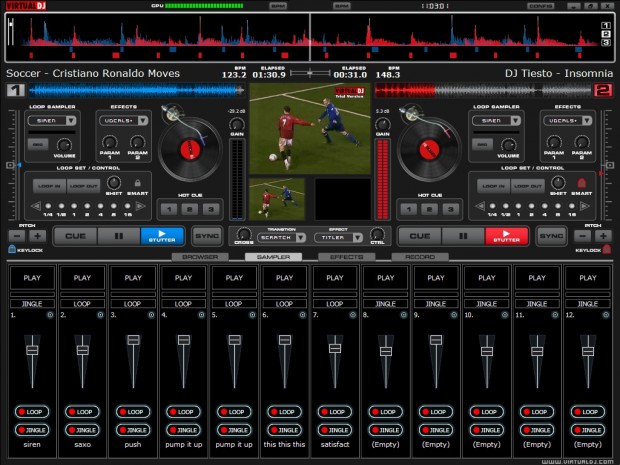The height and width of the screenshot is (465, 620).
Task: Click Deck 1 blue song progress waveform
Action: point(136,91)
